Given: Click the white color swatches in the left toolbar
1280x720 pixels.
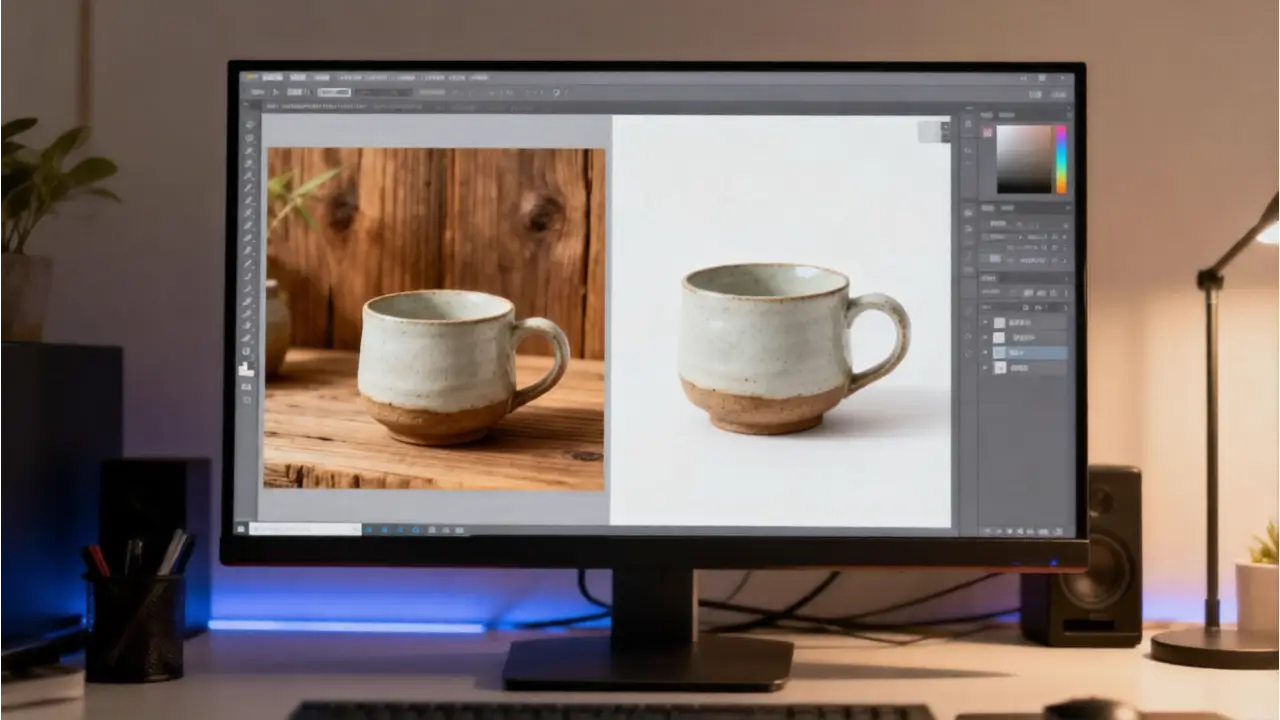Looking at the screenshot, I should click(246, 369).
